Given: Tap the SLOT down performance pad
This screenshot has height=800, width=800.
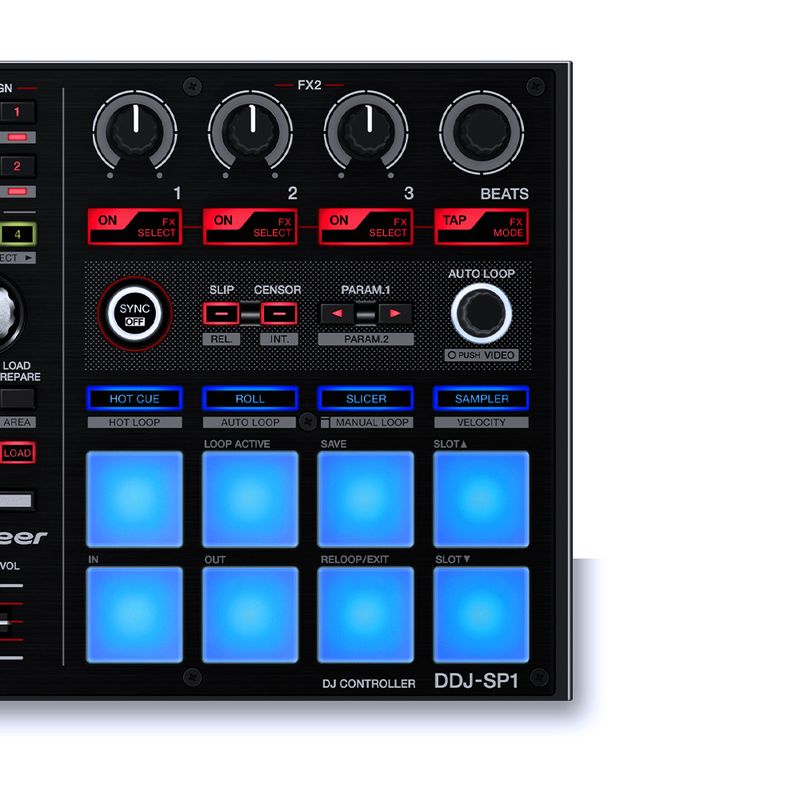Looking at the screenshot, I should tap(482, 615).
